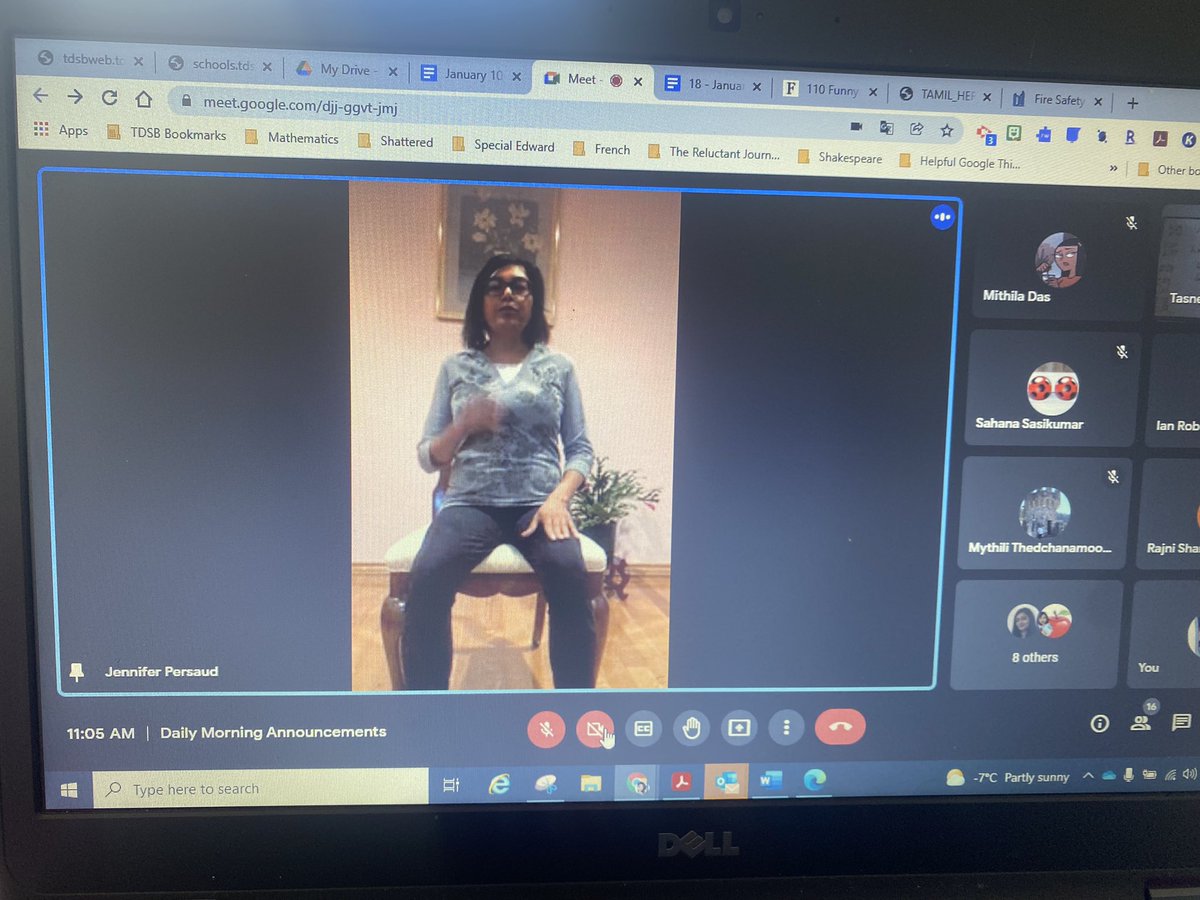Bookmark this page with star icon

(946, 130)
